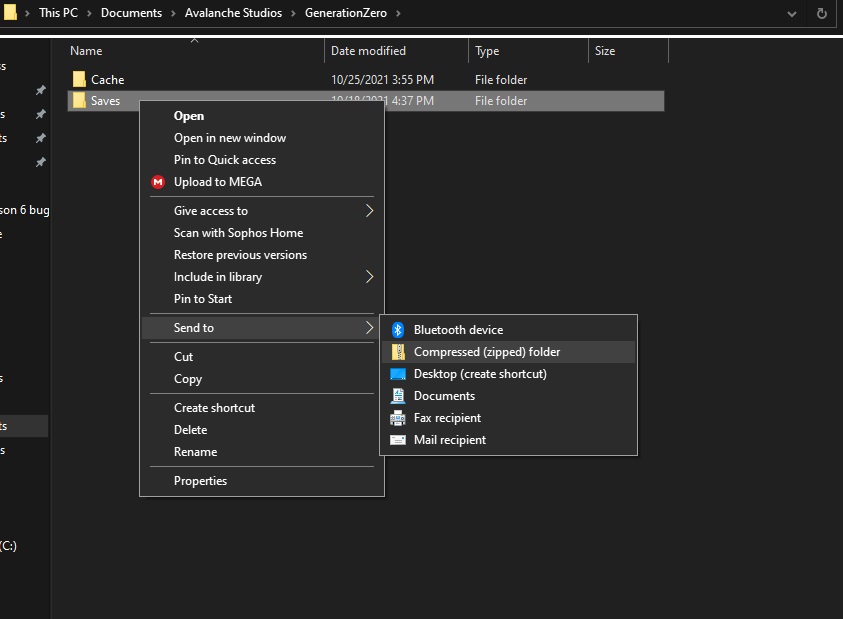Expand the chevron after Avalanche Studios
This screenshot has height=619, width=843.
(294, 13)
